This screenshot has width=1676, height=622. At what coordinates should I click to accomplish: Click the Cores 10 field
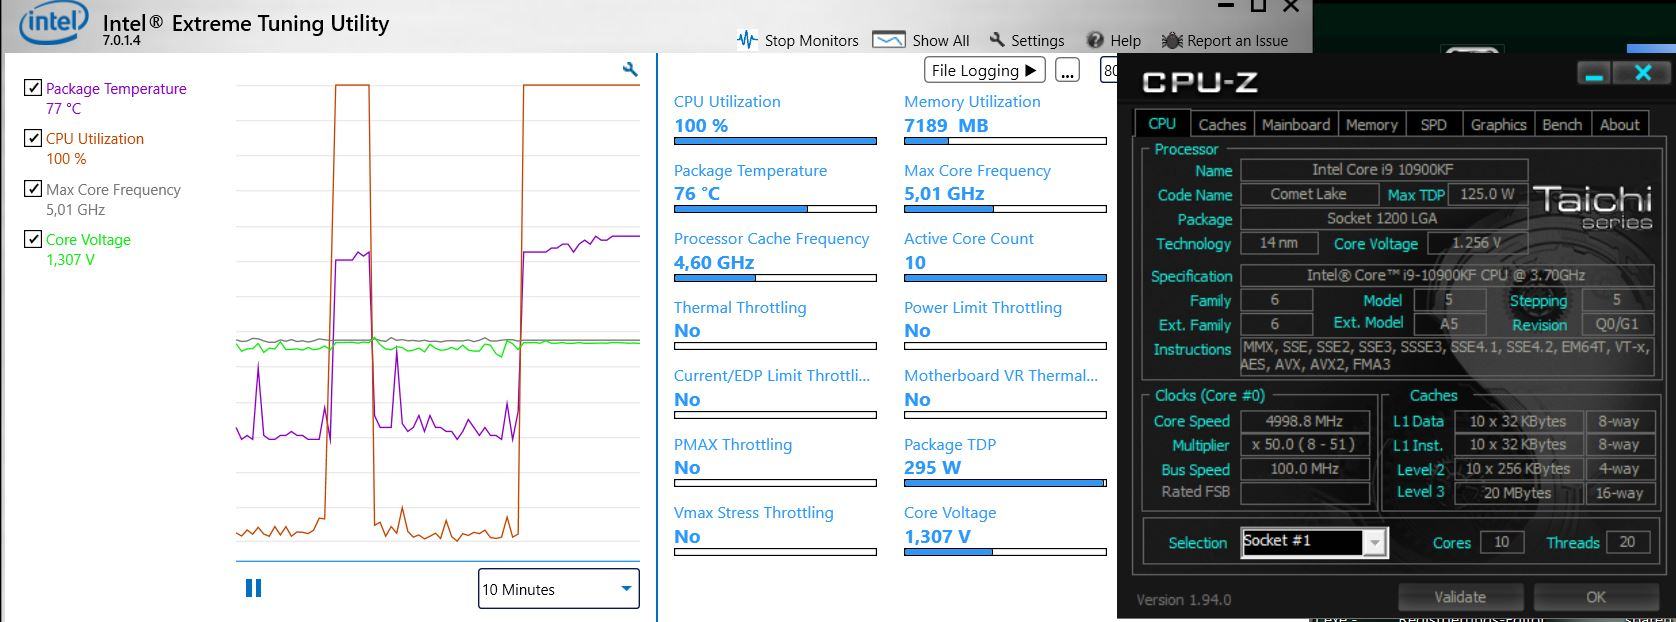(1501, 542)
